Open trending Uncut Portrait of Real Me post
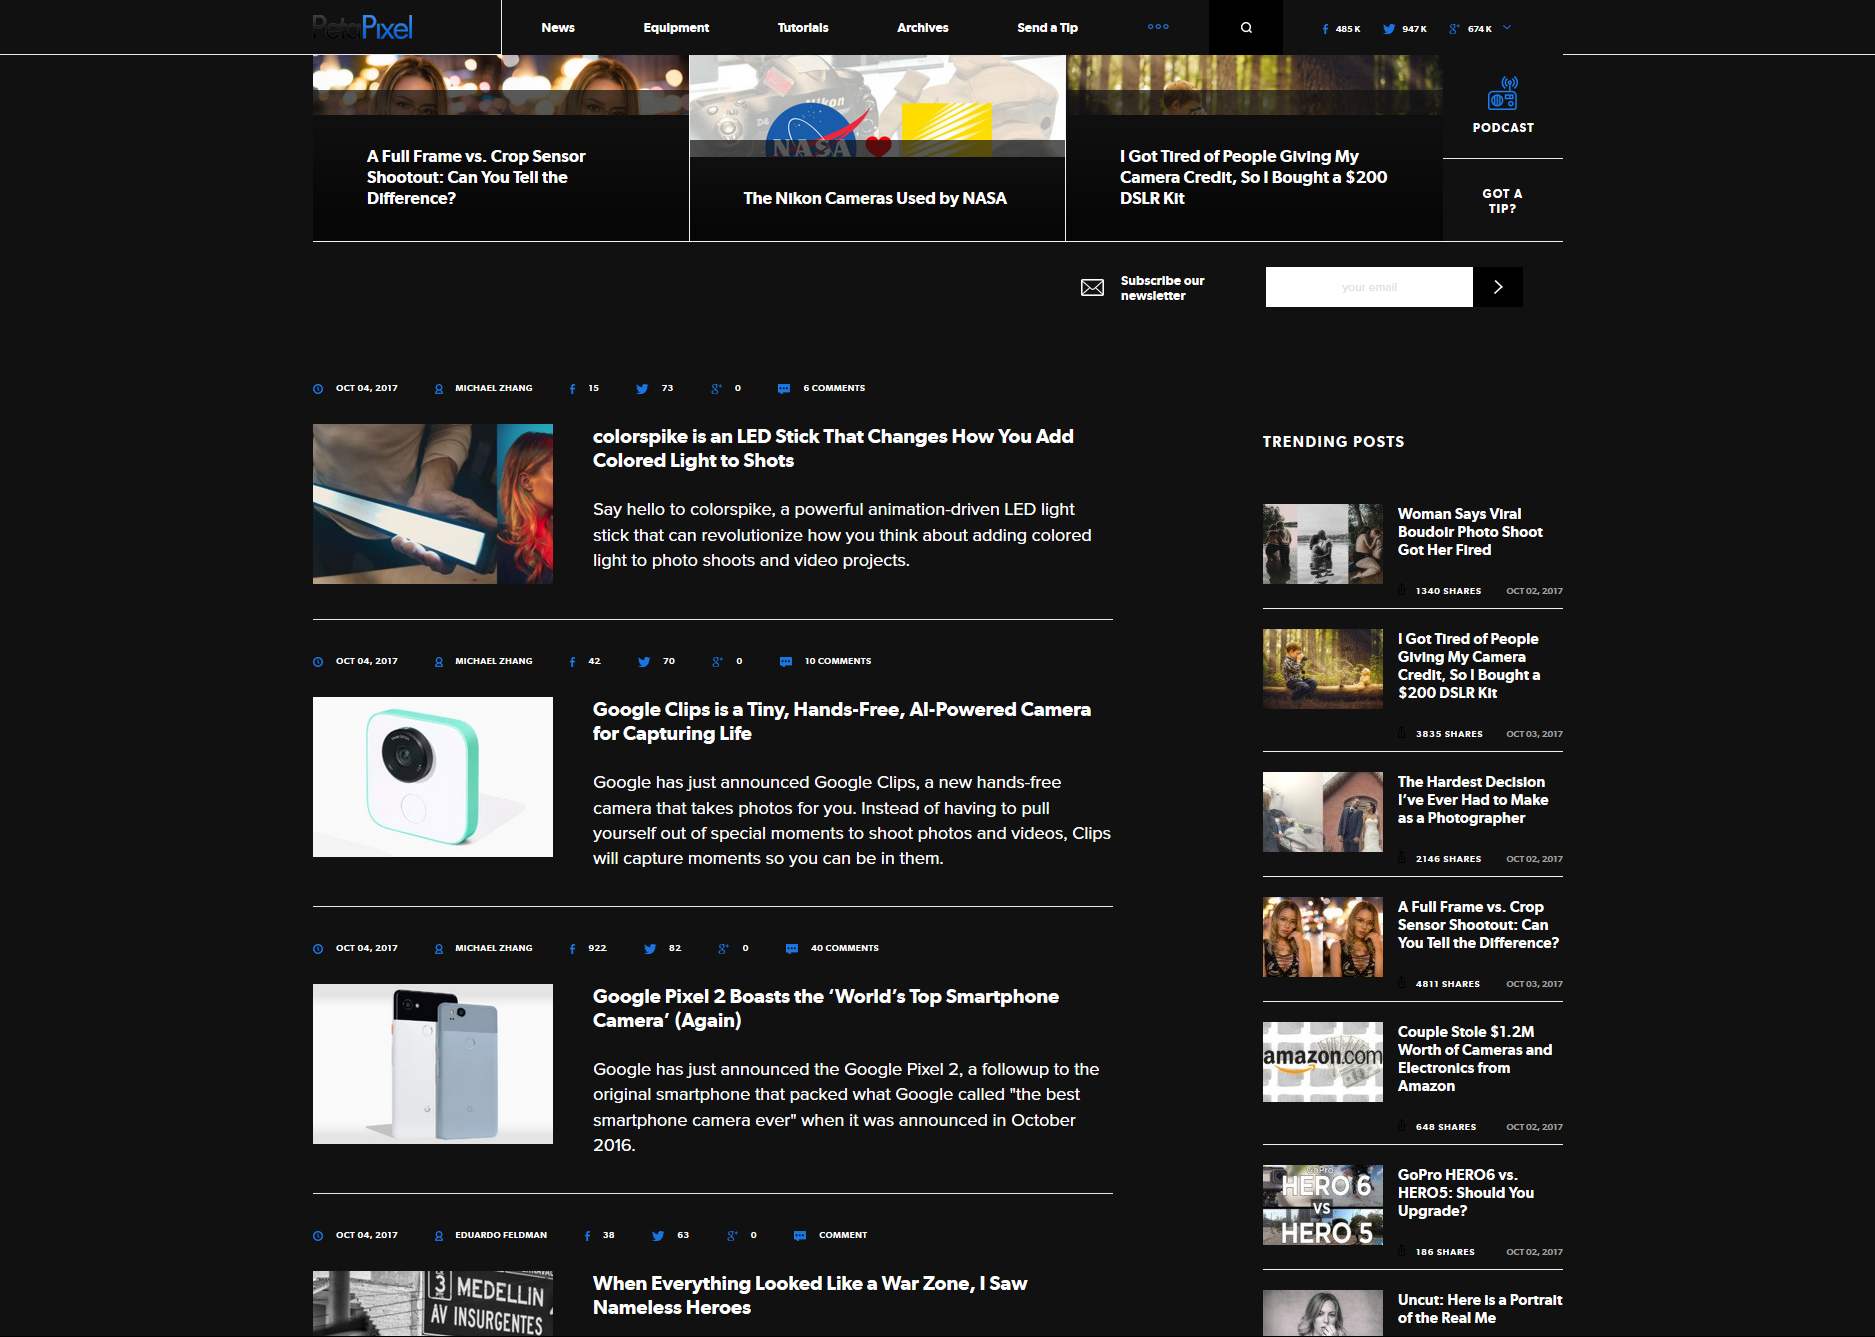 pos(1480,1309)
